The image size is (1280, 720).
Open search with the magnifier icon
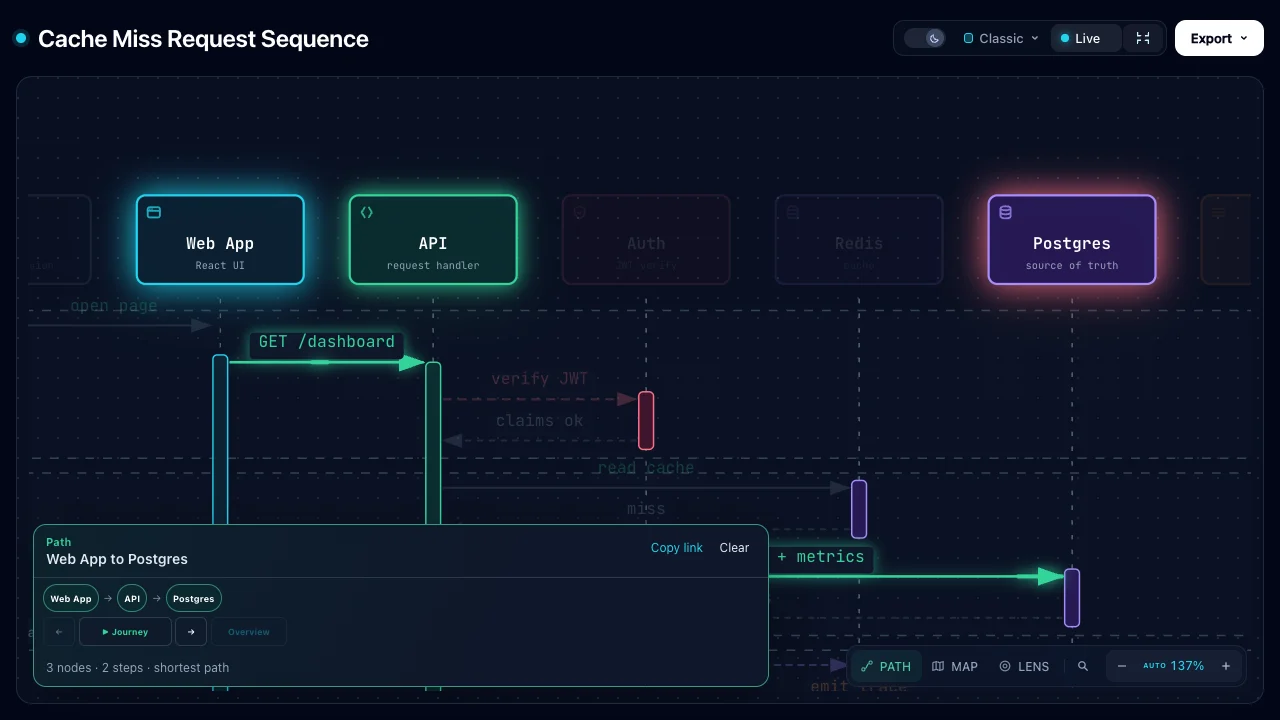1083,666
